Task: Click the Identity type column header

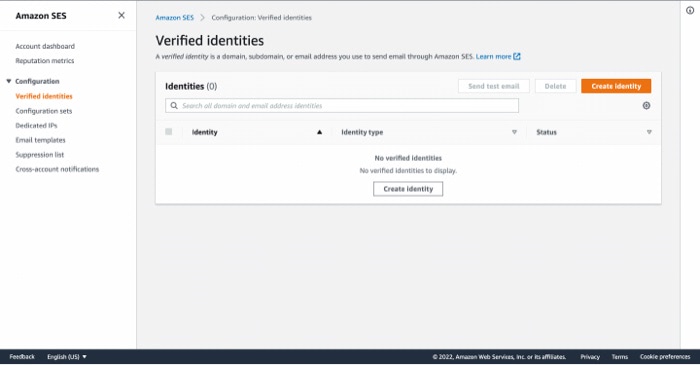Action: [x=362, y=132]
